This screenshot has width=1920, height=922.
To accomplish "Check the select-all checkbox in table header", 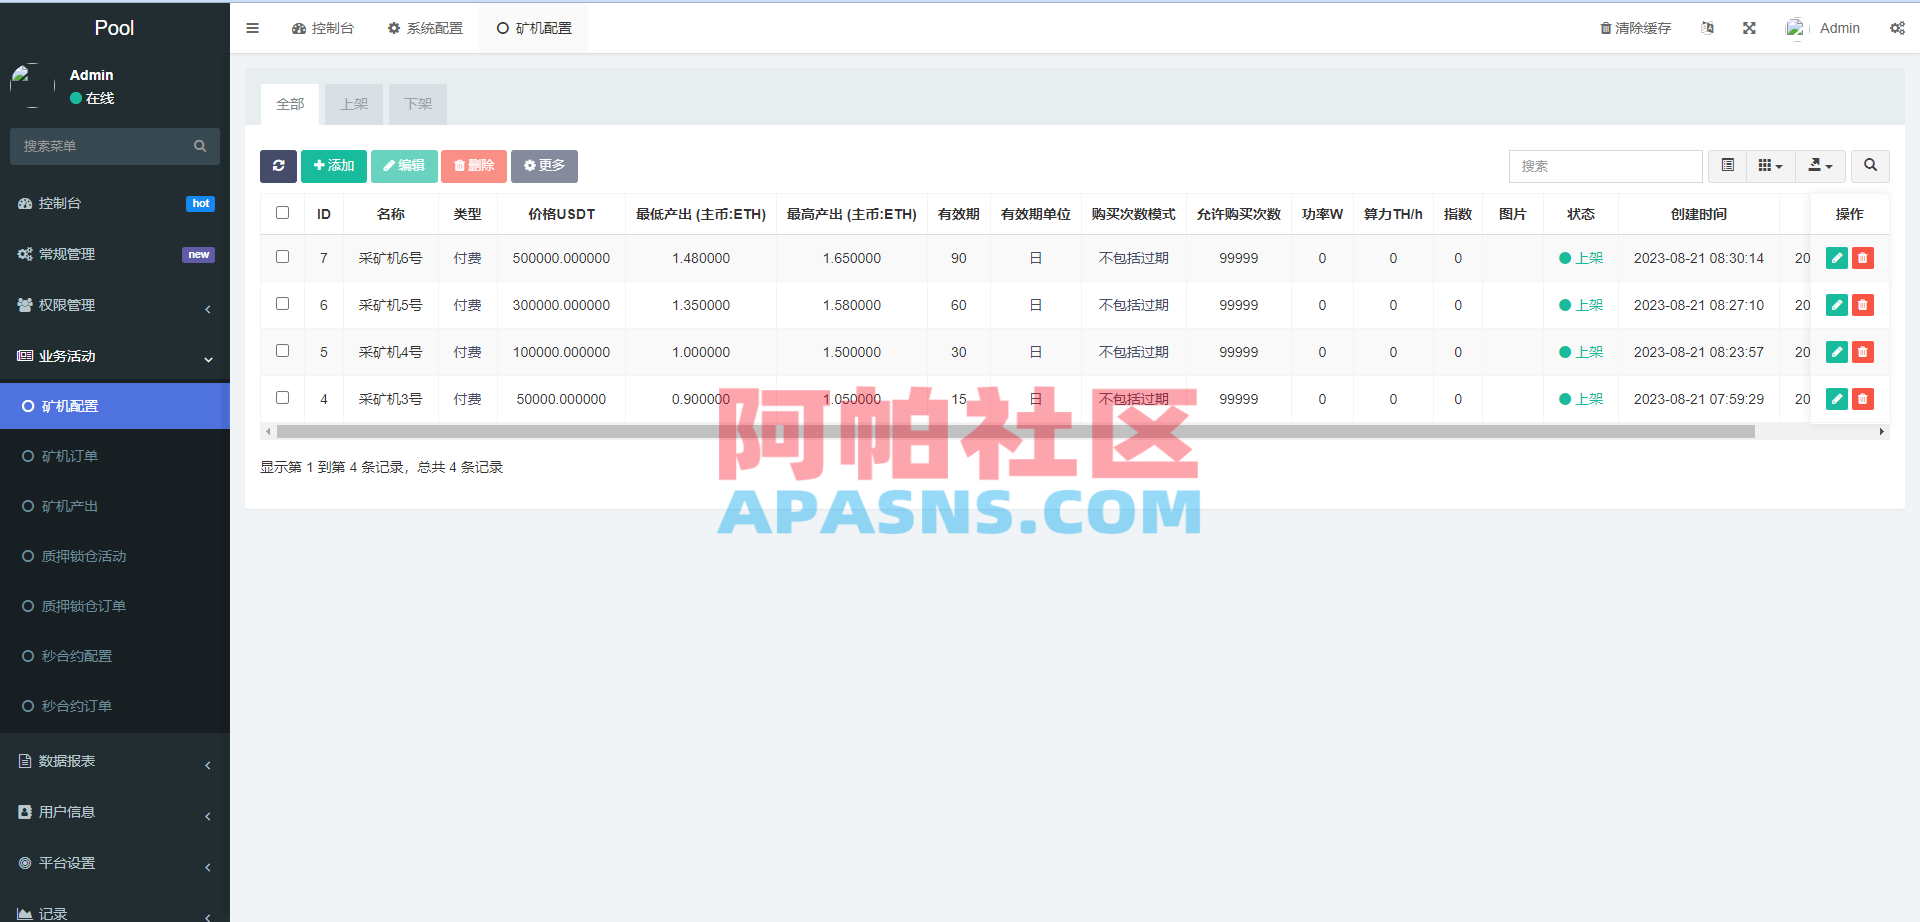I will click(282, 212).
